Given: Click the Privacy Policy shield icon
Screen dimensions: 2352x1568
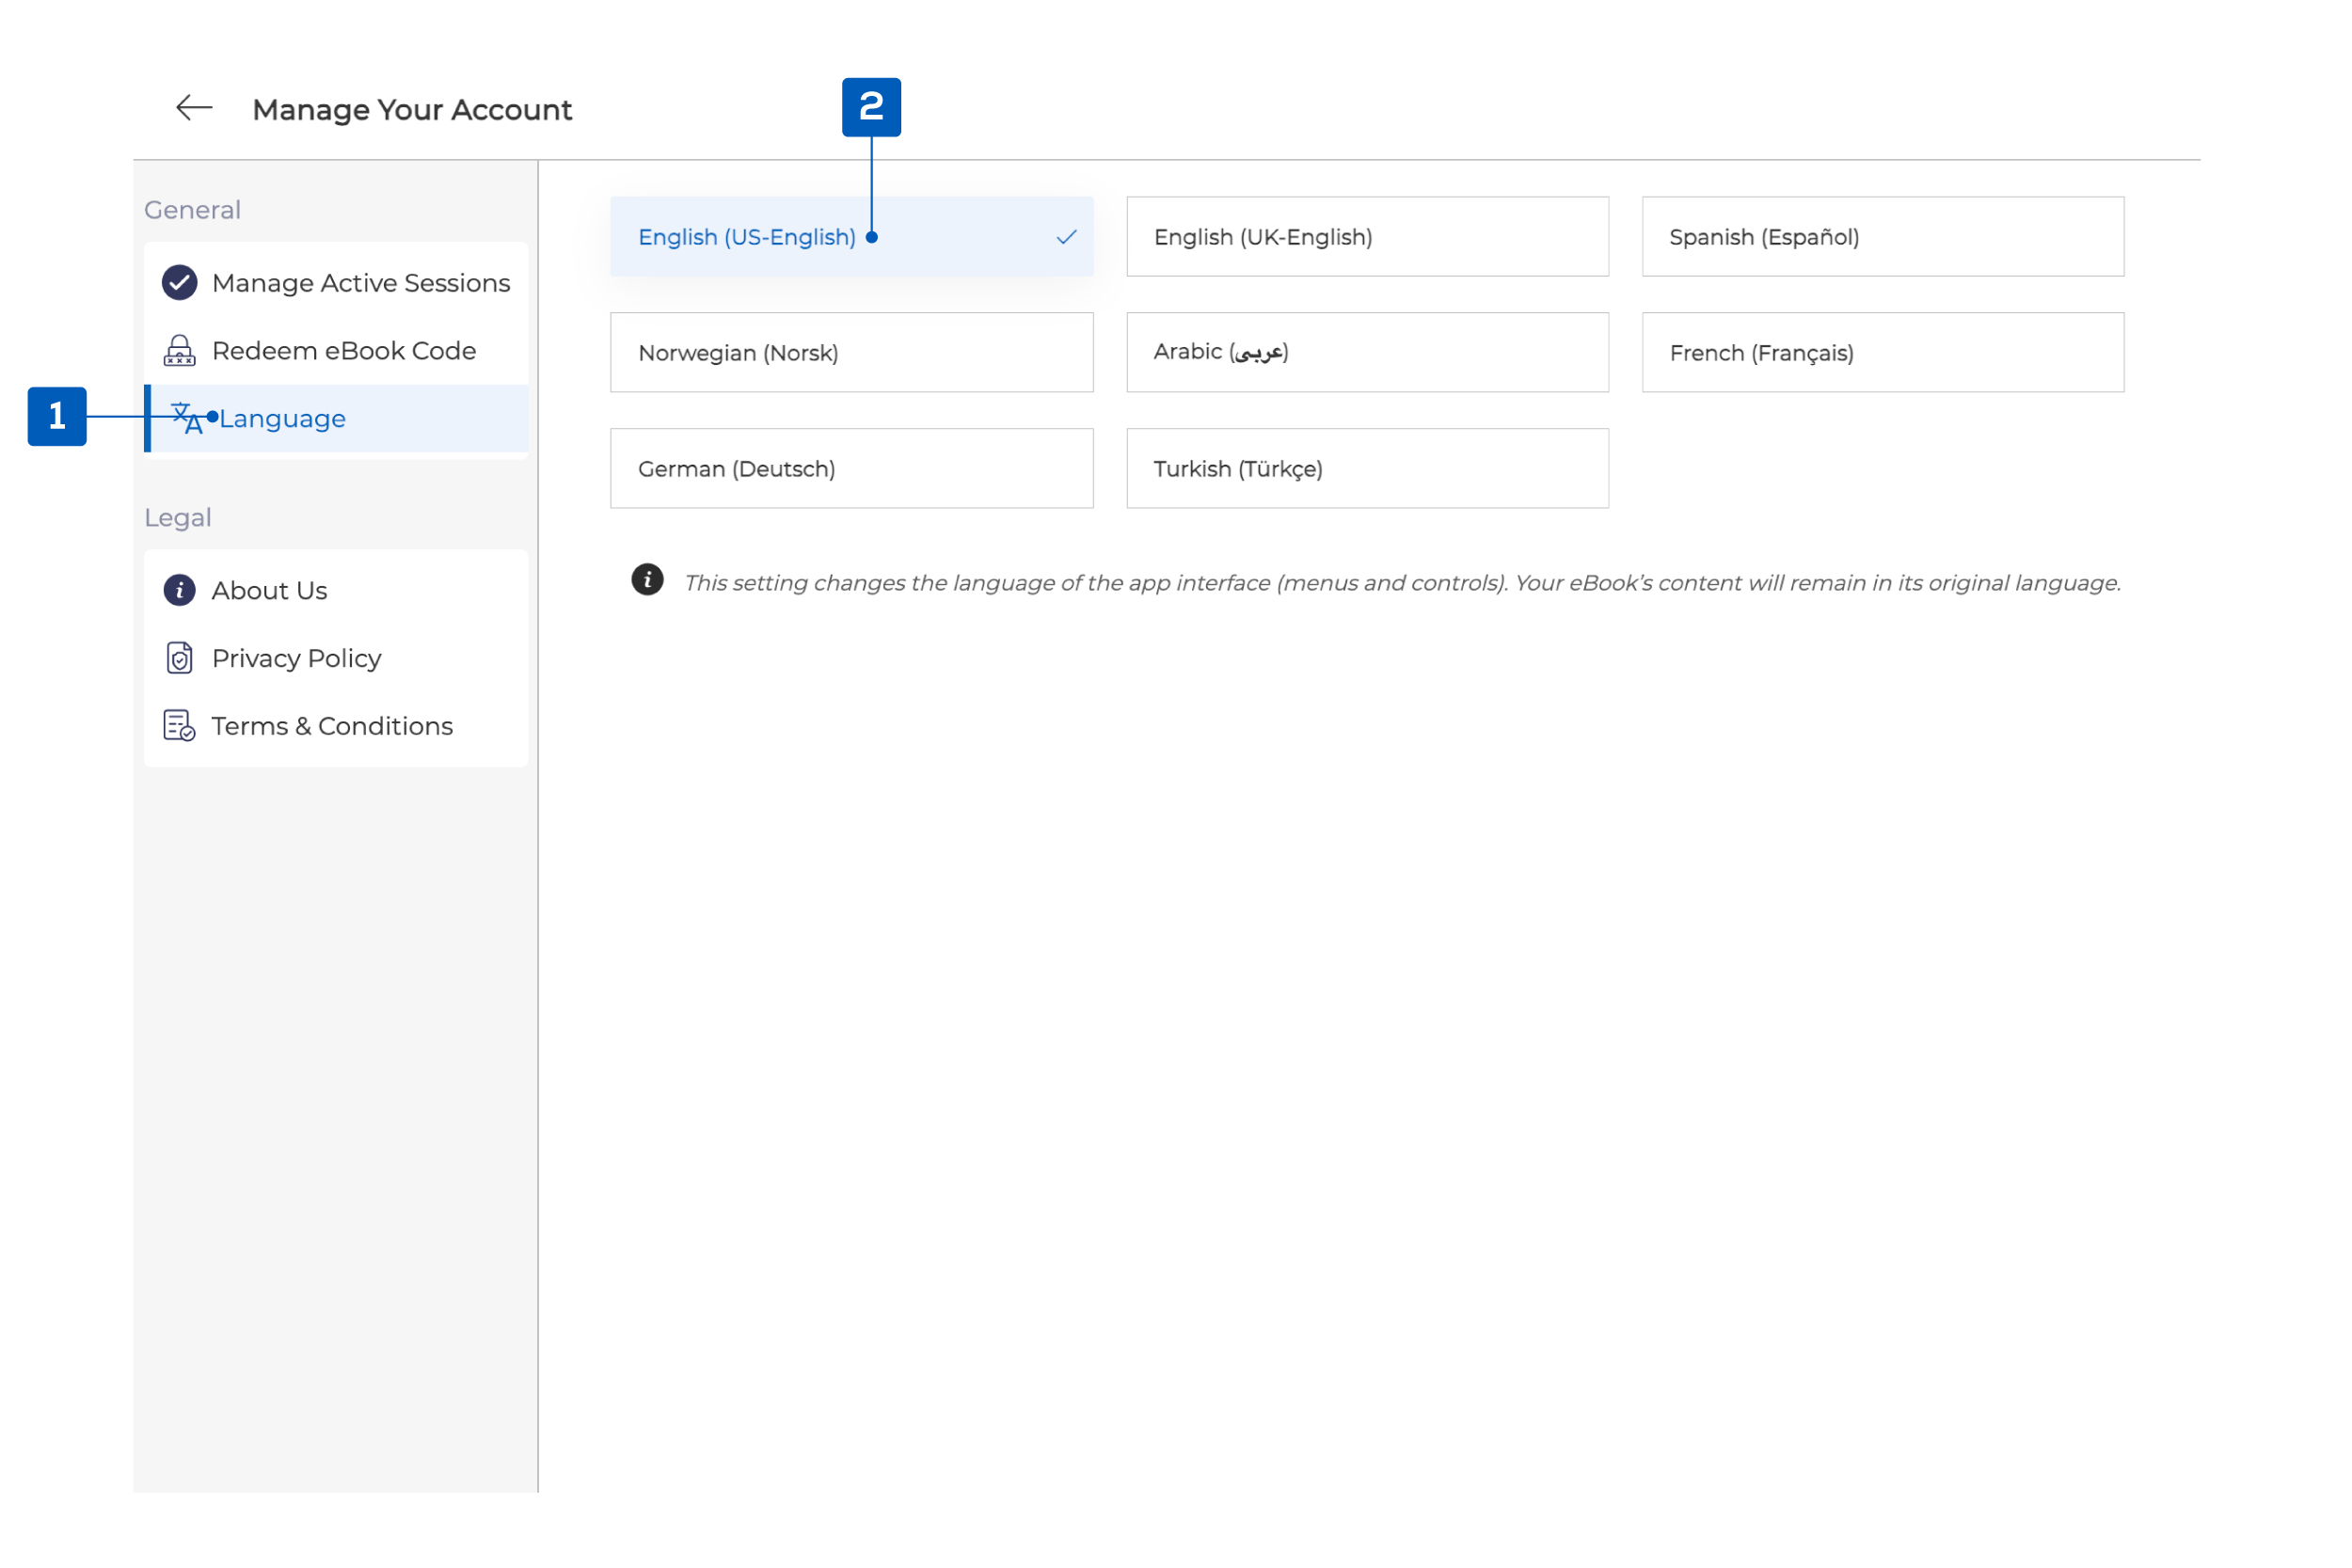Looking at the screenshot, I should click(x=180, y=659).
